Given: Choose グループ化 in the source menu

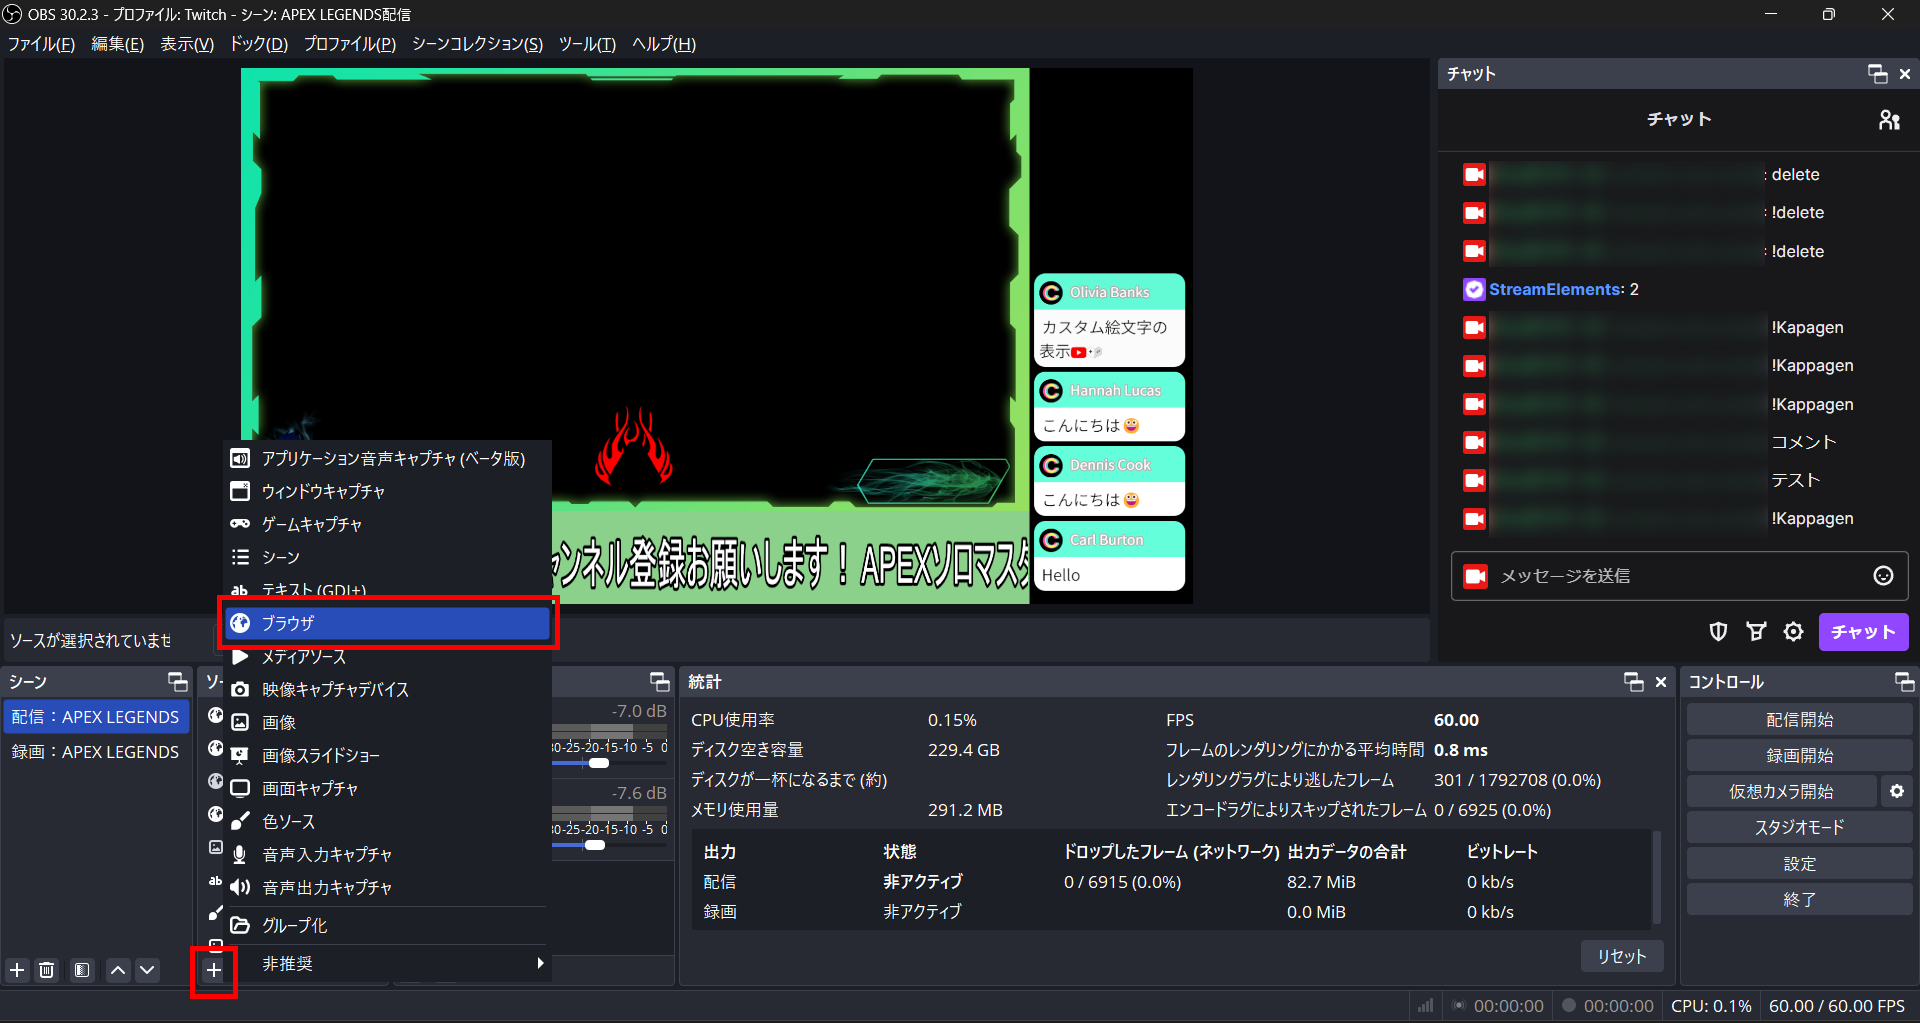Looking at the screenshot, I should click(388, 925).
